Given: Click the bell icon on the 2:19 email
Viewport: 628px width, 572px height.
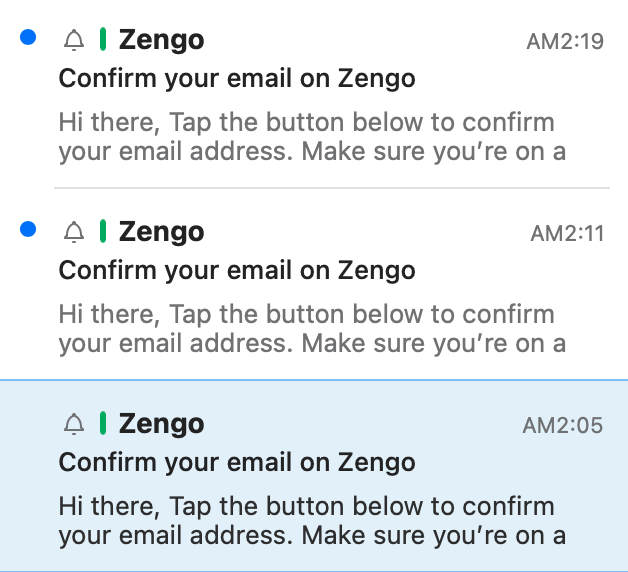Looking at the screenshot, I should click(74, 40).
